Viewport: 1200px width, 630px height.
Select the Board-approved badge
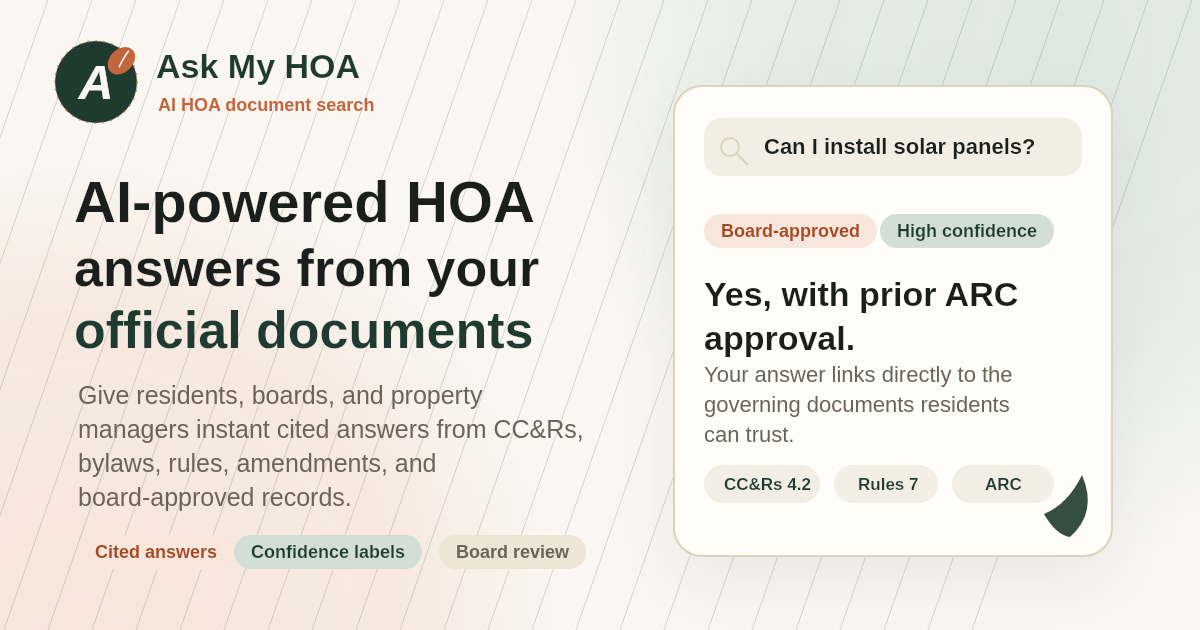(790, 231)
